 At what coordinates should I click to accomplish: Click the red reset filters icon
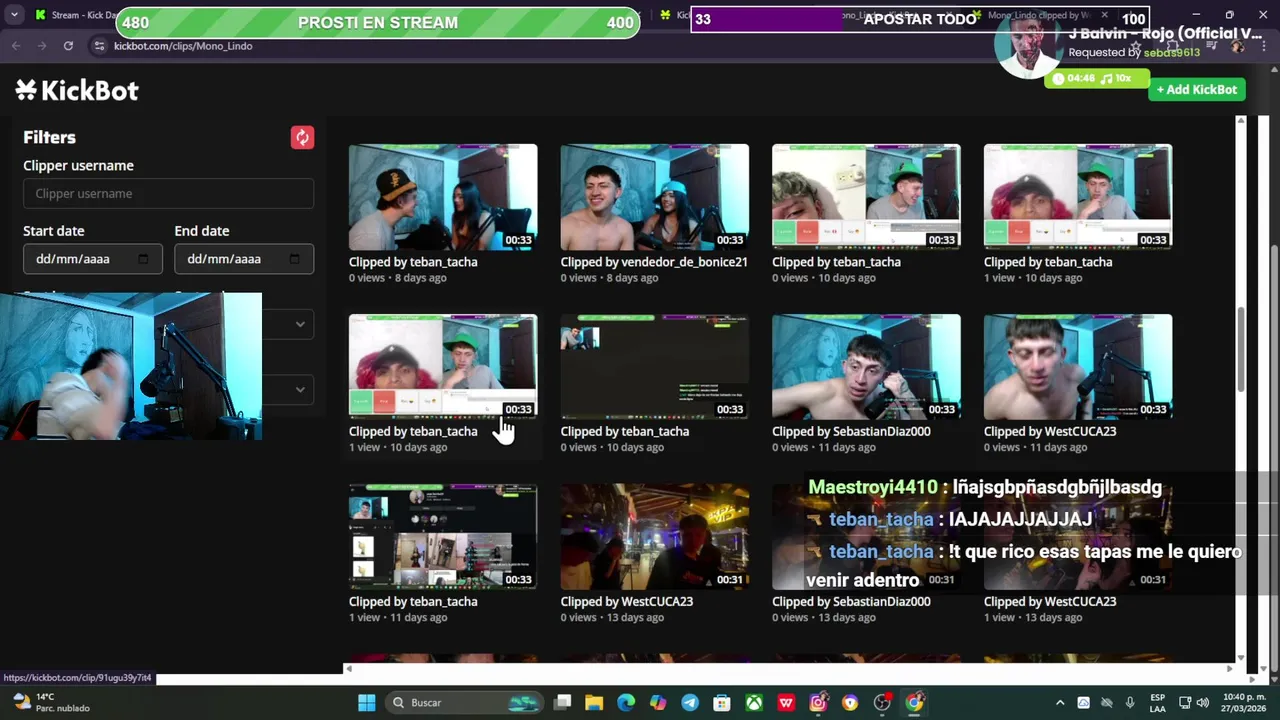click(x=302, y=137)
